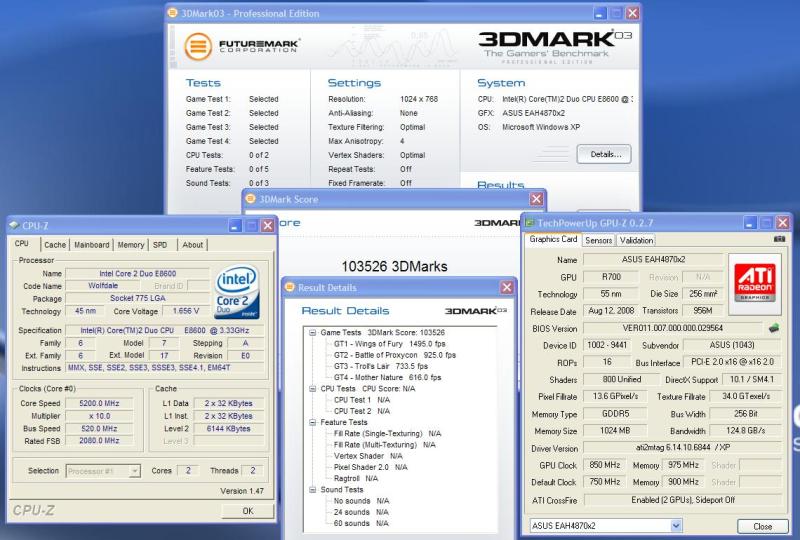Open the ASUS EAH4870x2 GPU selection dropdown

pos(676,525)
